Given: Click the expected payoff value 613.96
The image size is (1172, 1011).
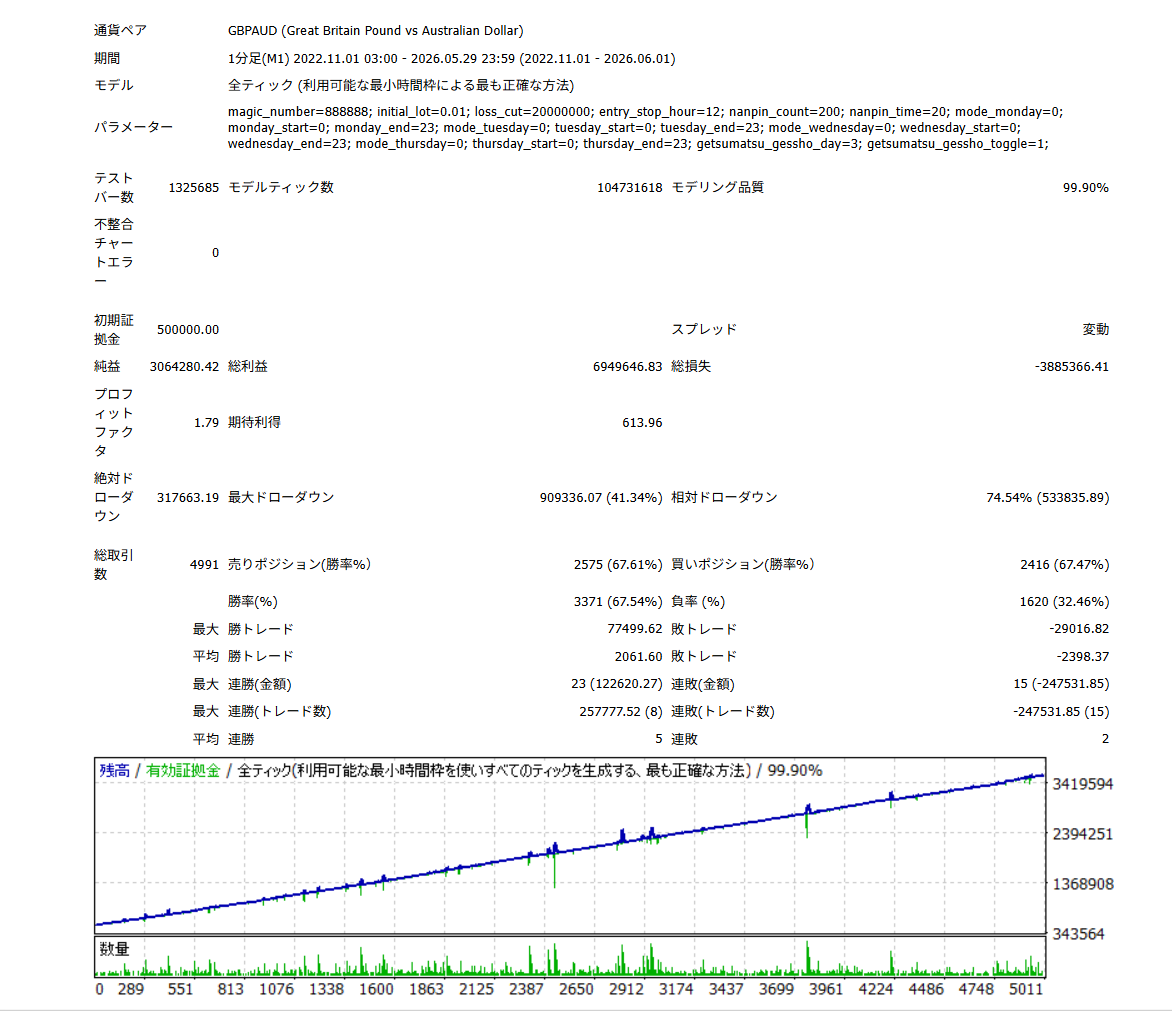Looking at the screenshot, I should [642, 423].
